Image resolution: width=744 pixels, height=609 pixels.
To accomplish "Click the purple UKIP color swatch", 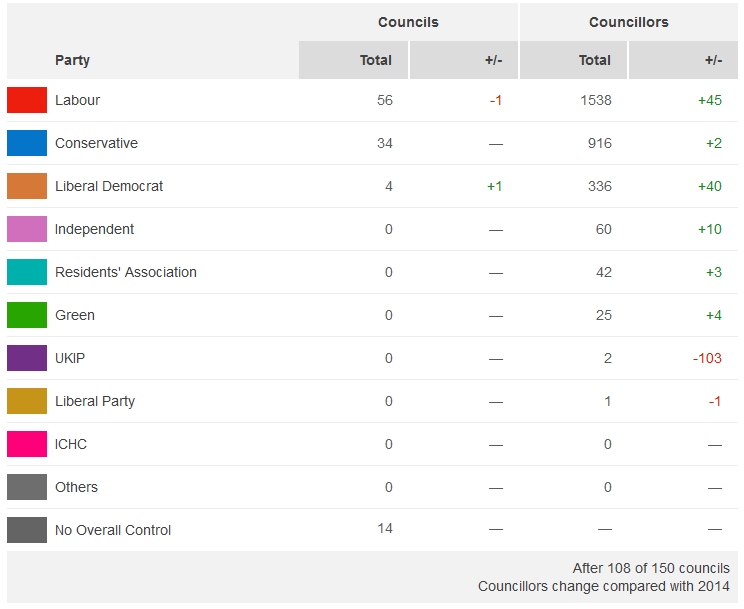I will 27,358.
